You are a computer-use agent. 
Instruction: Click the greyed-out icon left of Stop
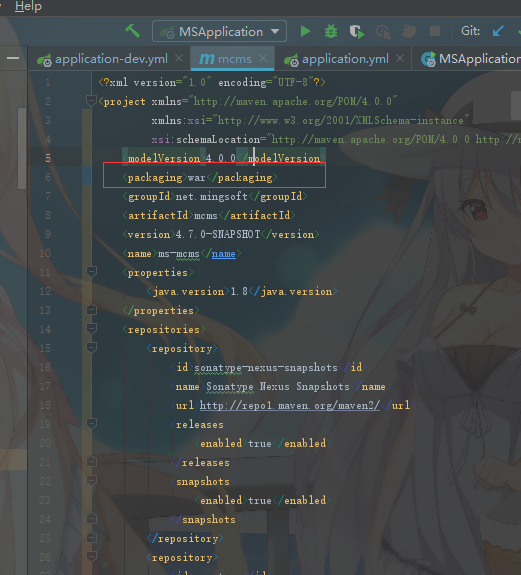pyautogui.click(x=408, y=32)
